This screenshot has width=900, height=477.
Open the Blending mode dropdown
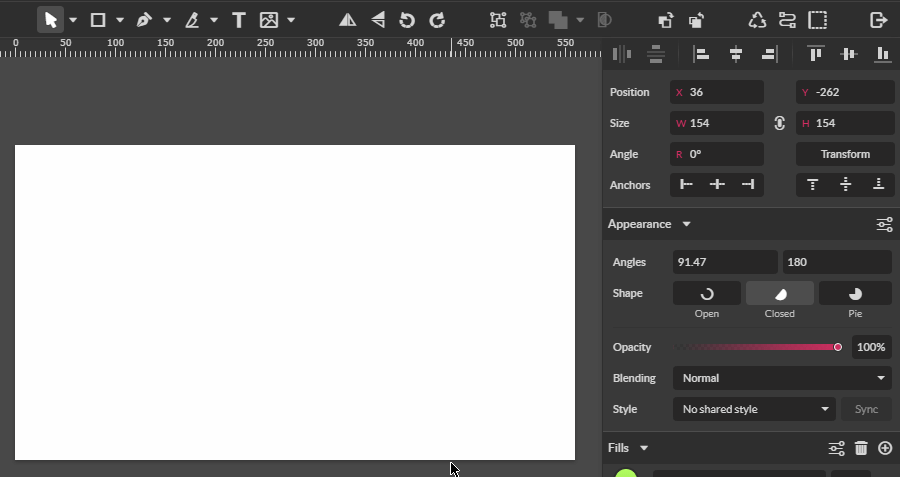click(x=782, y=378)
